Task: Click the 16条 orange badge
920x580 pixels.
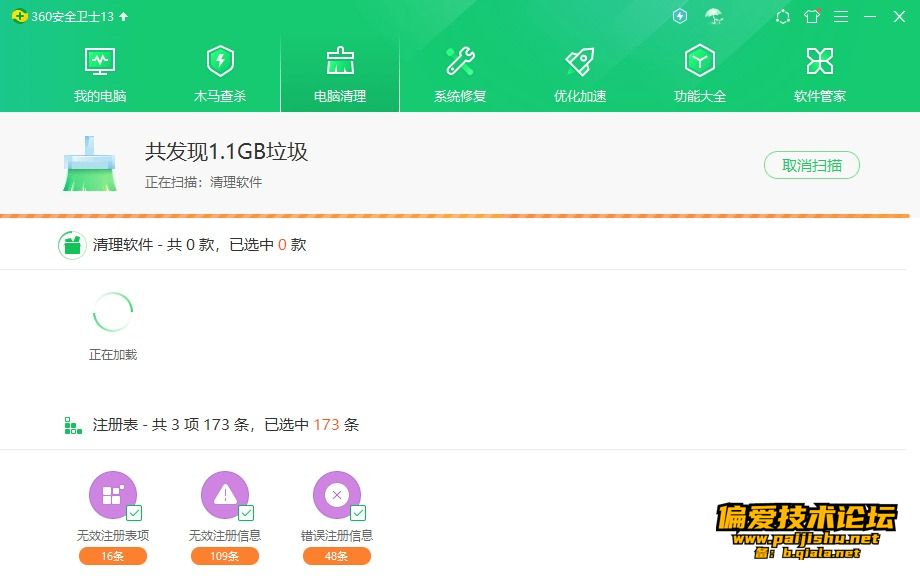Action: coord(113,556)
